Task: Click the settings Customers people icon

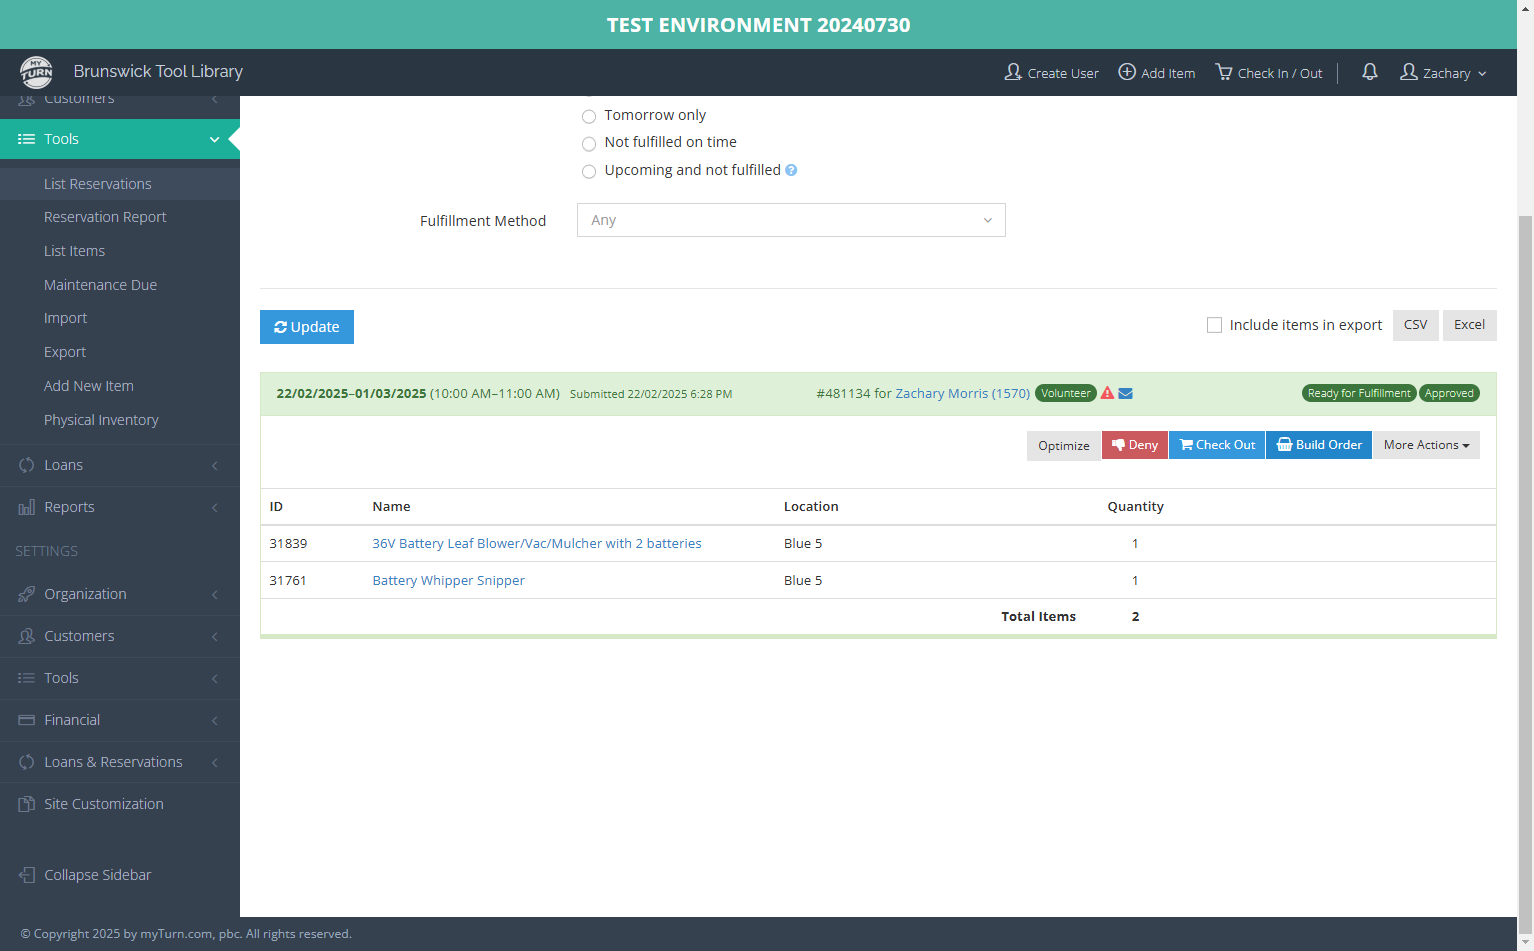Action: [27, 636]
